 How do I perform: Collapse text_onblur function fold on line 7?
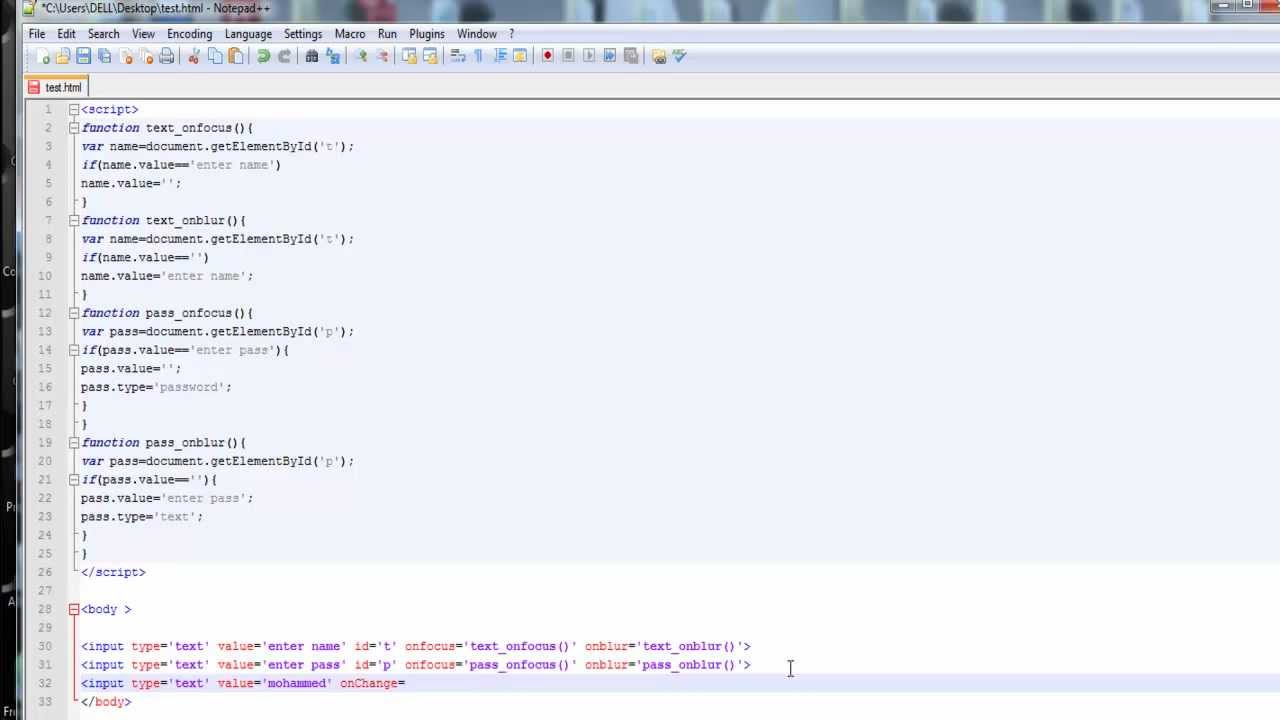coord(74,220)
